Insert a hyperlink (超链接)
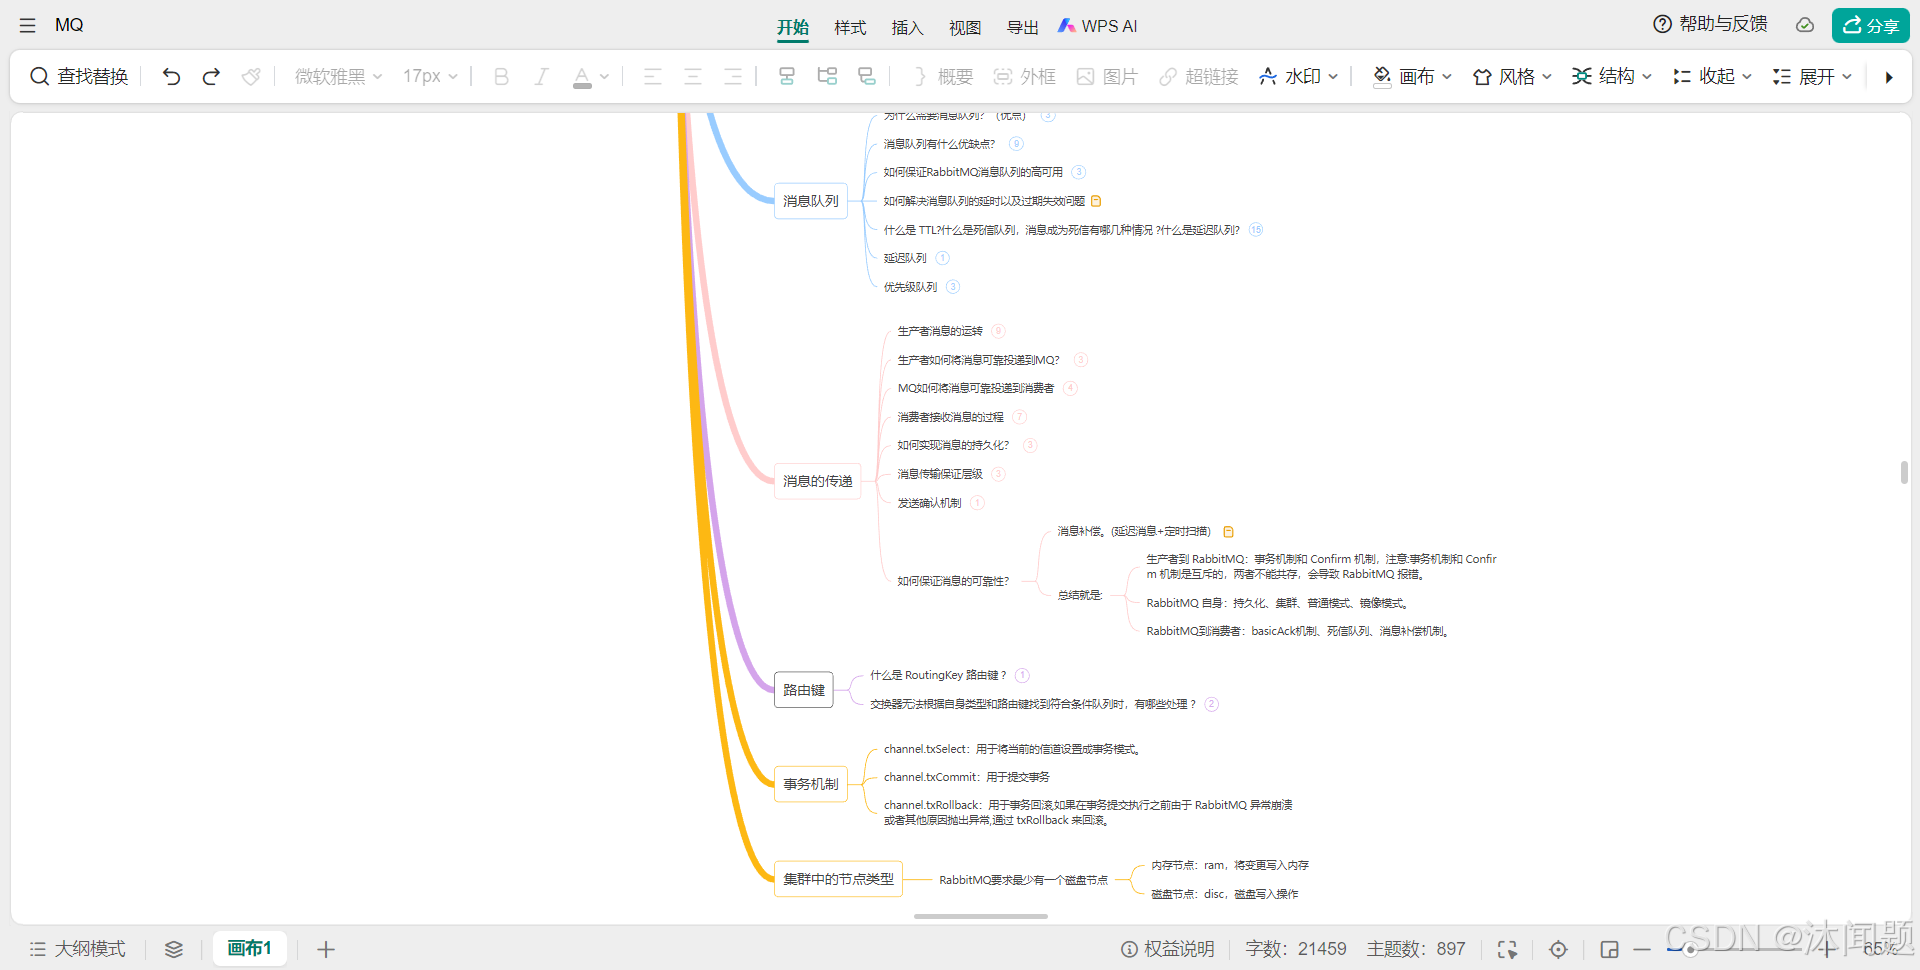This screenshot has height=970, width=1920. point(1198,76)
